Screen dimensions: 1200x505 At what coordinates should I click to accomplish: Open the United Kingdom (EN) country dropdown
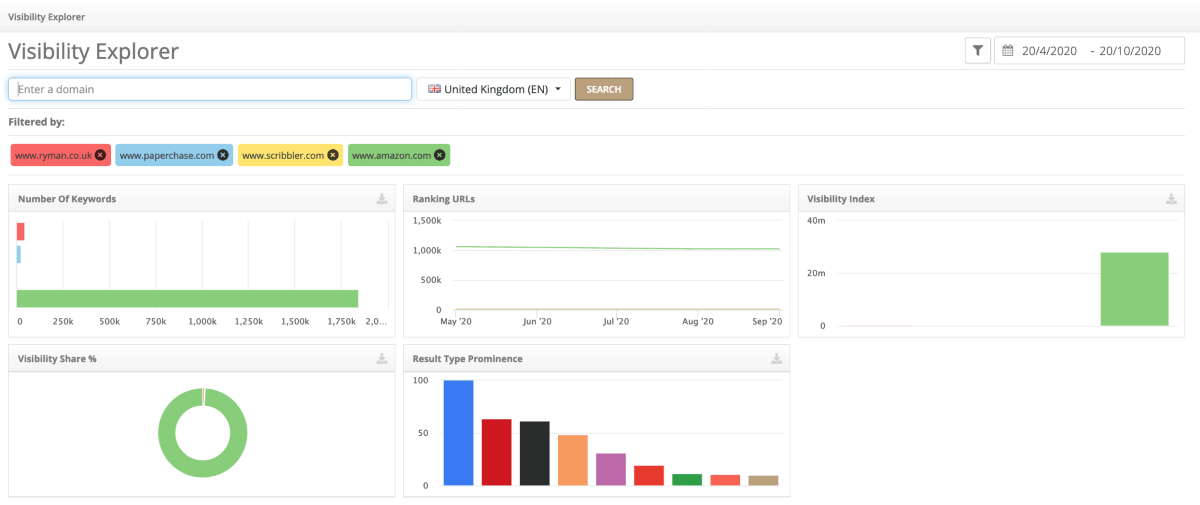[x=494, y=89]
